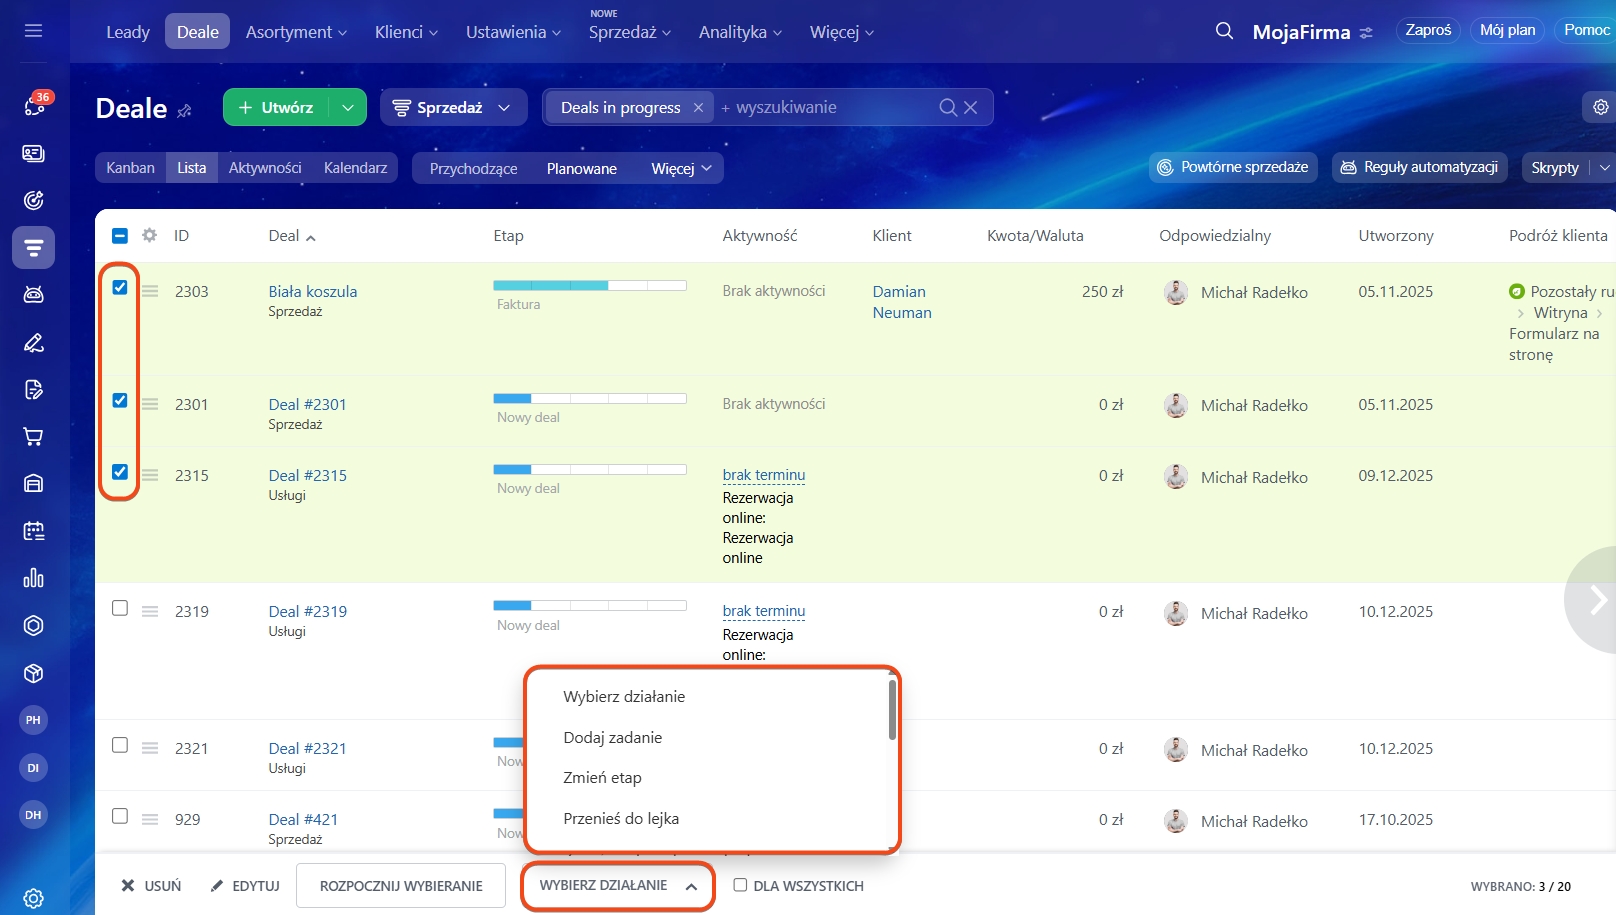
Task: Click the Usuń button in bottom bar
Action: click(151, 886)
